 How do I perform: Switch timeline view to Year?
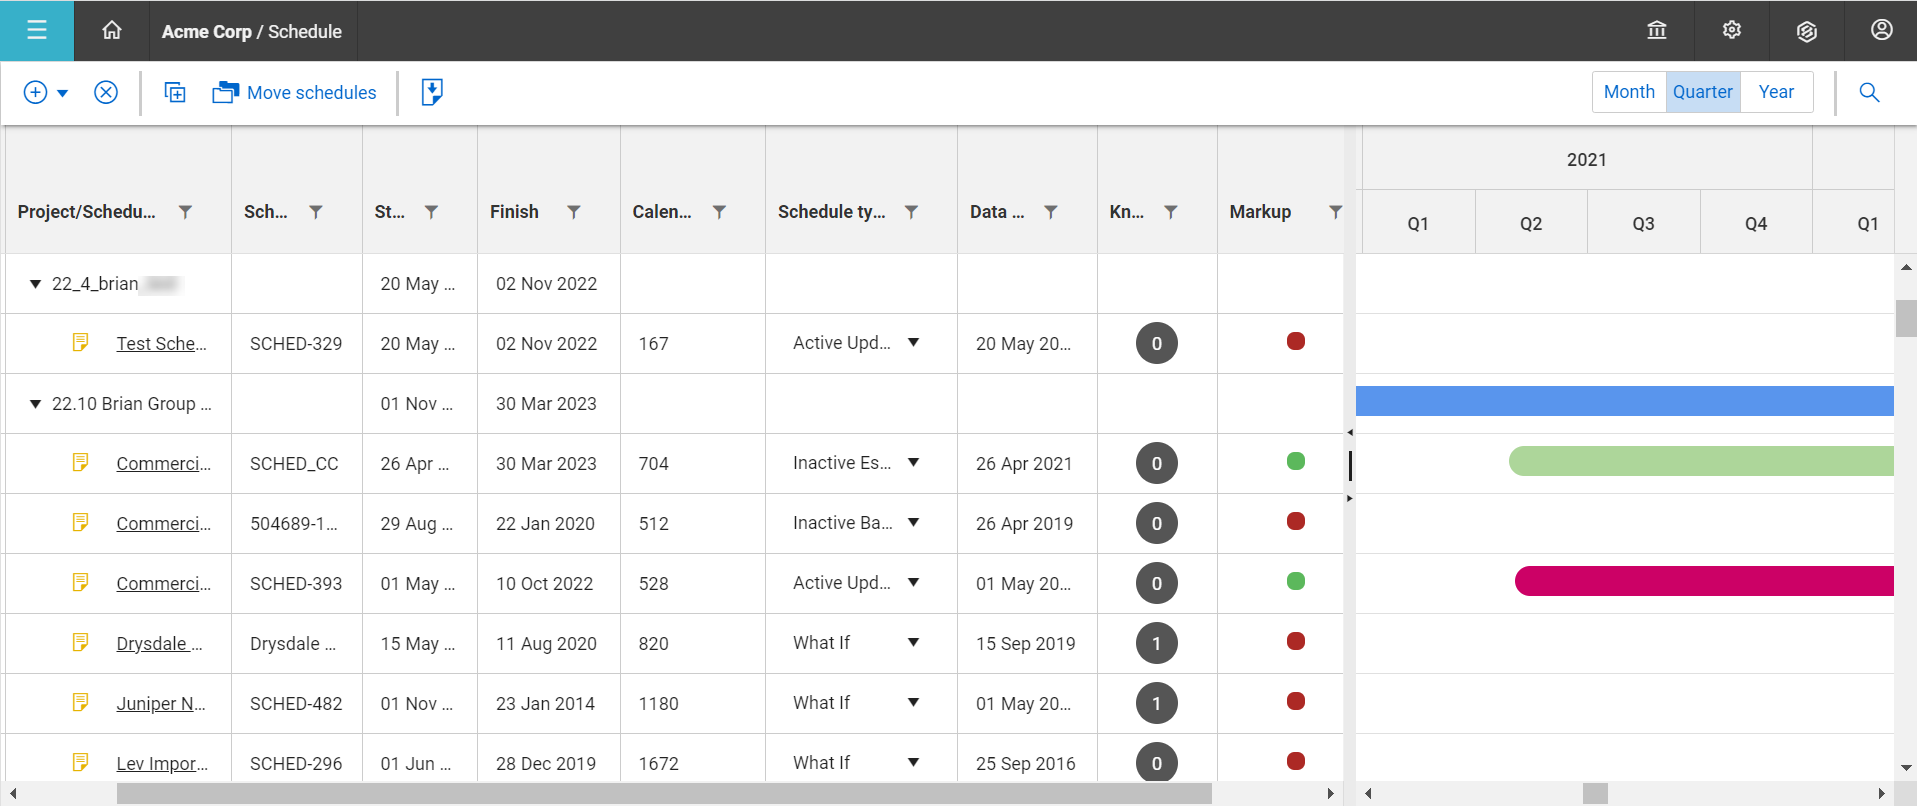pos(1776,92)
